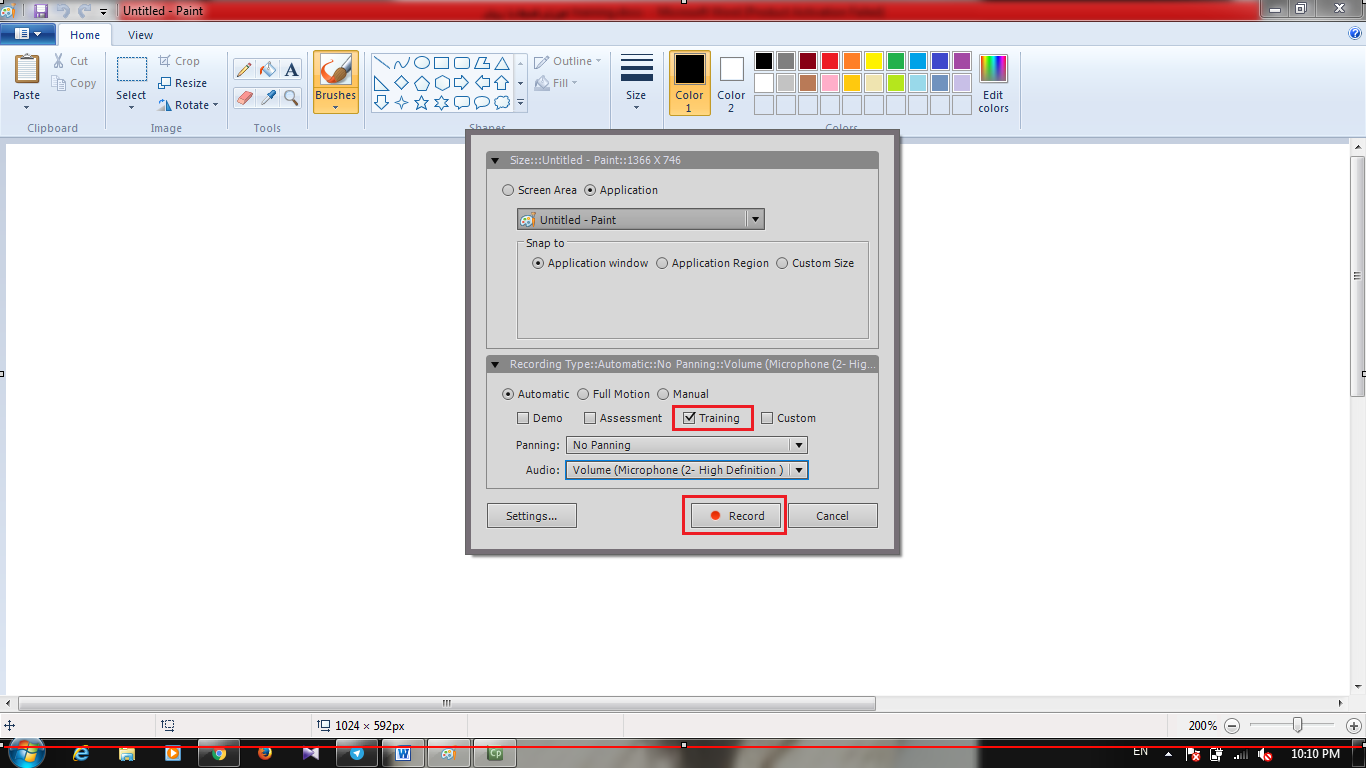1366x768 pixels.
Task: Select the Color 1 button
Action: [x=689, y=82]
